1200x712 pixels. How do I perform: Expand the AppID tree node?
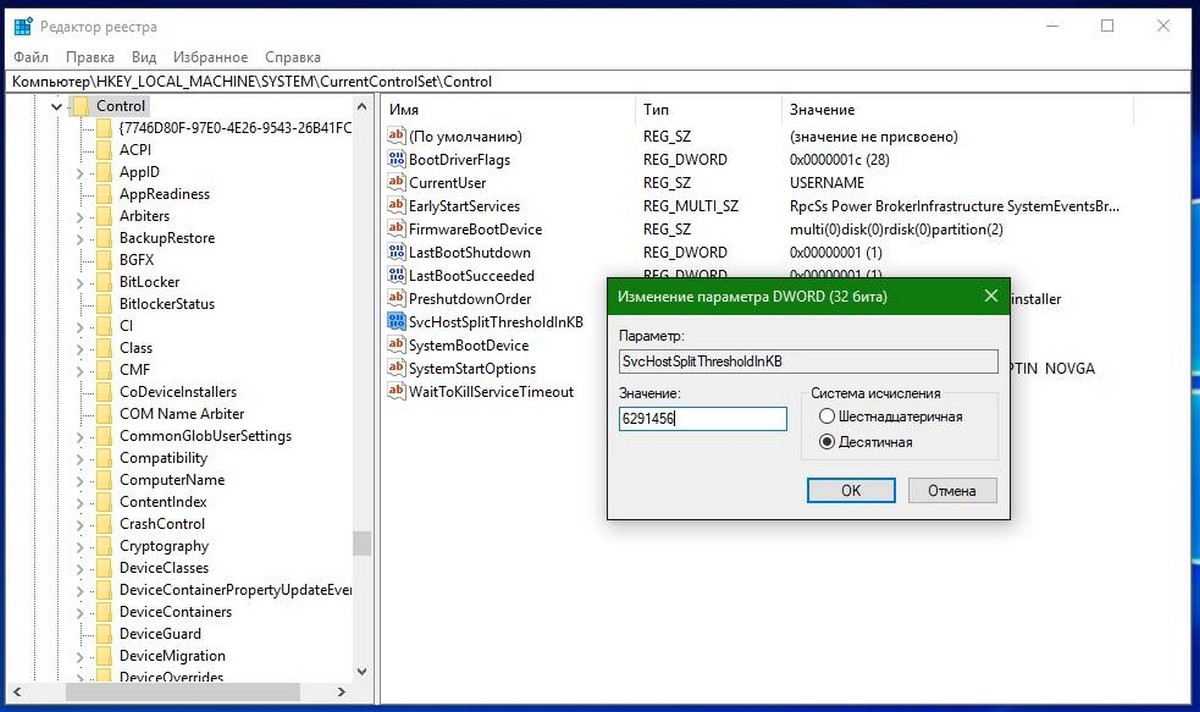[x=80, y=172]
